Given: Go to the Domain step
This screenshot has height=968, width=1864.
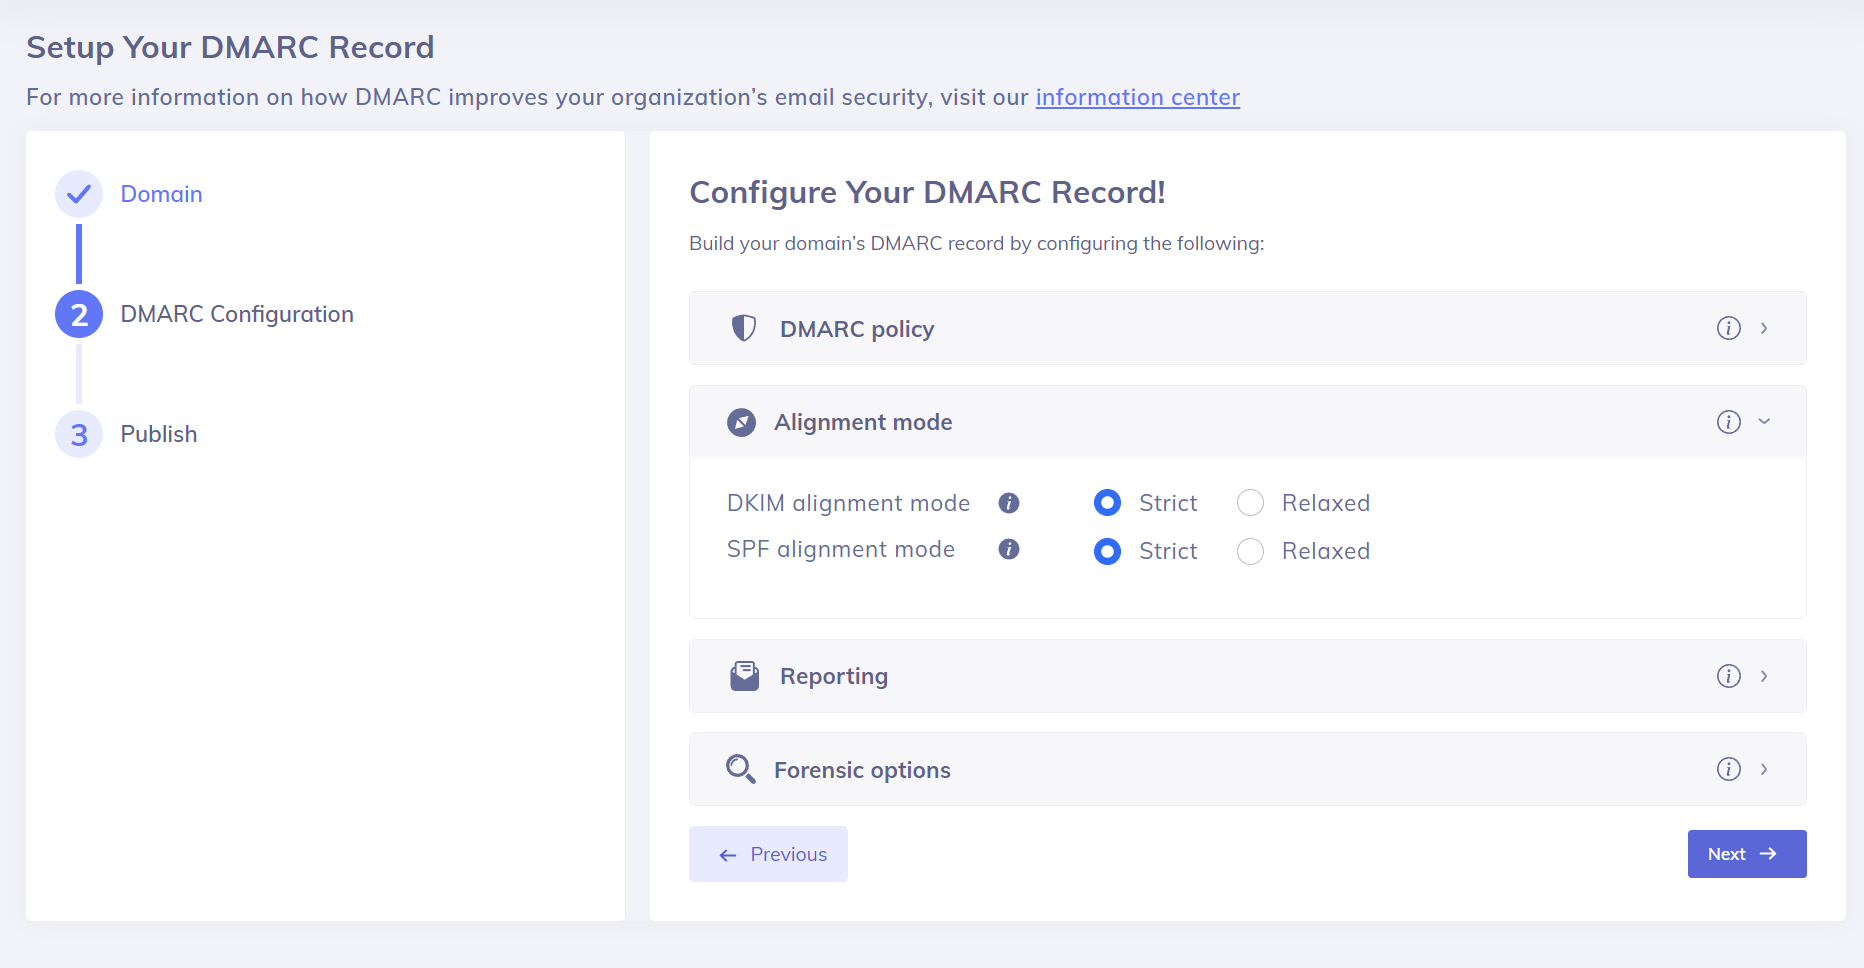Looking at the screenshot, I should [x=161, y=194].
